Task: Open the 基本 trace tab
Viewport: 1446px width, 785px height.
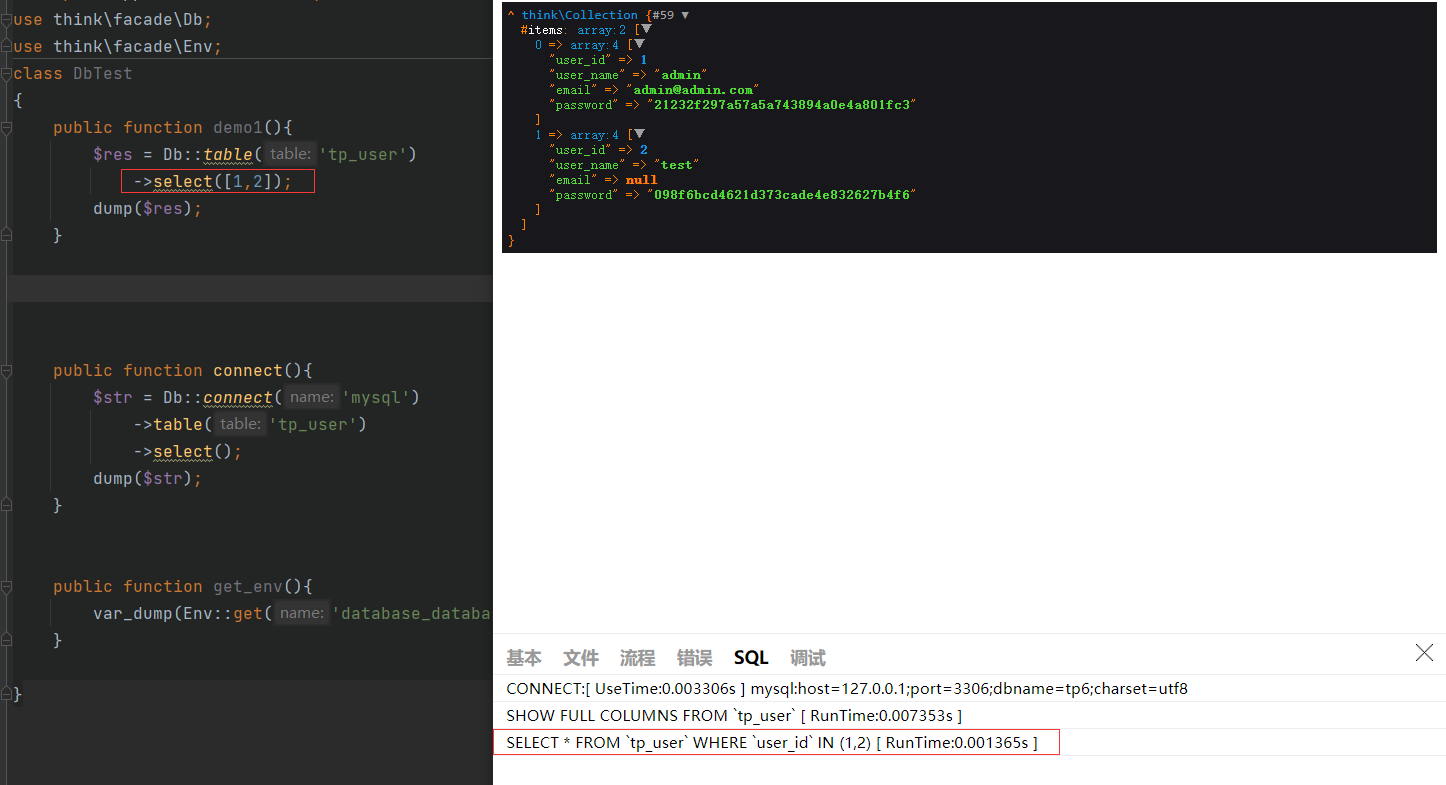Action: [x=524, y=658]
